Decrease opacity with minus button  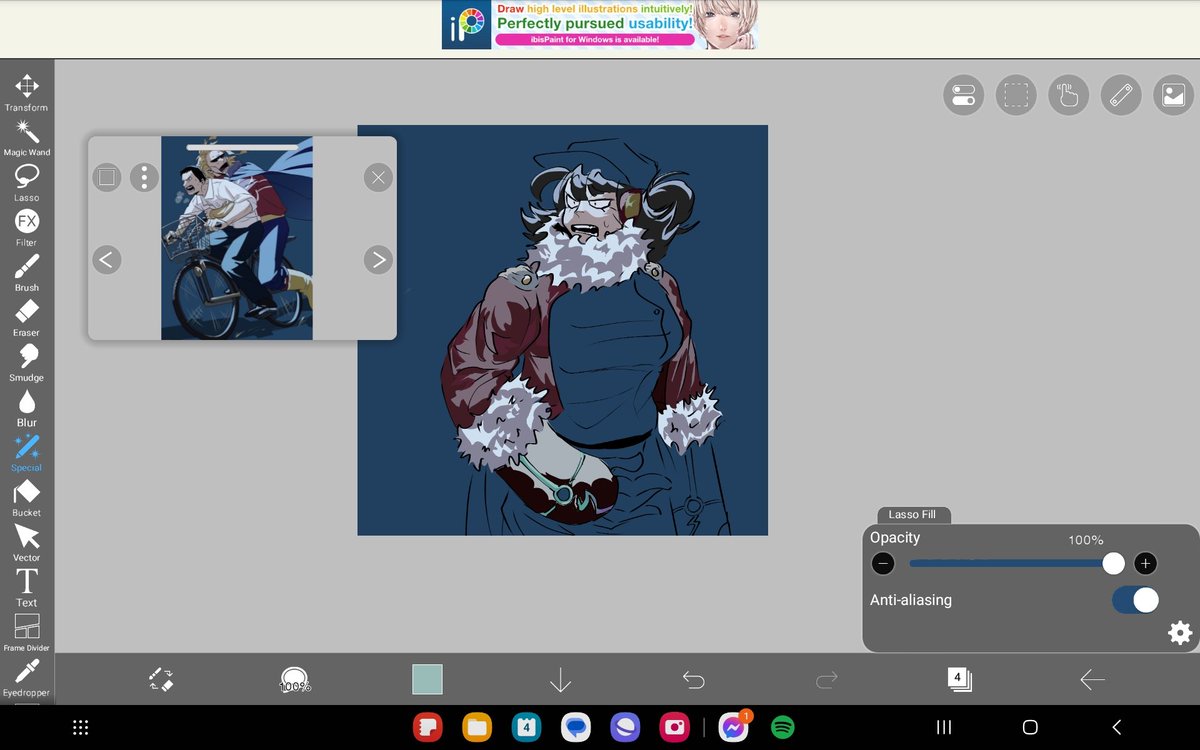[x=883, y=564]
